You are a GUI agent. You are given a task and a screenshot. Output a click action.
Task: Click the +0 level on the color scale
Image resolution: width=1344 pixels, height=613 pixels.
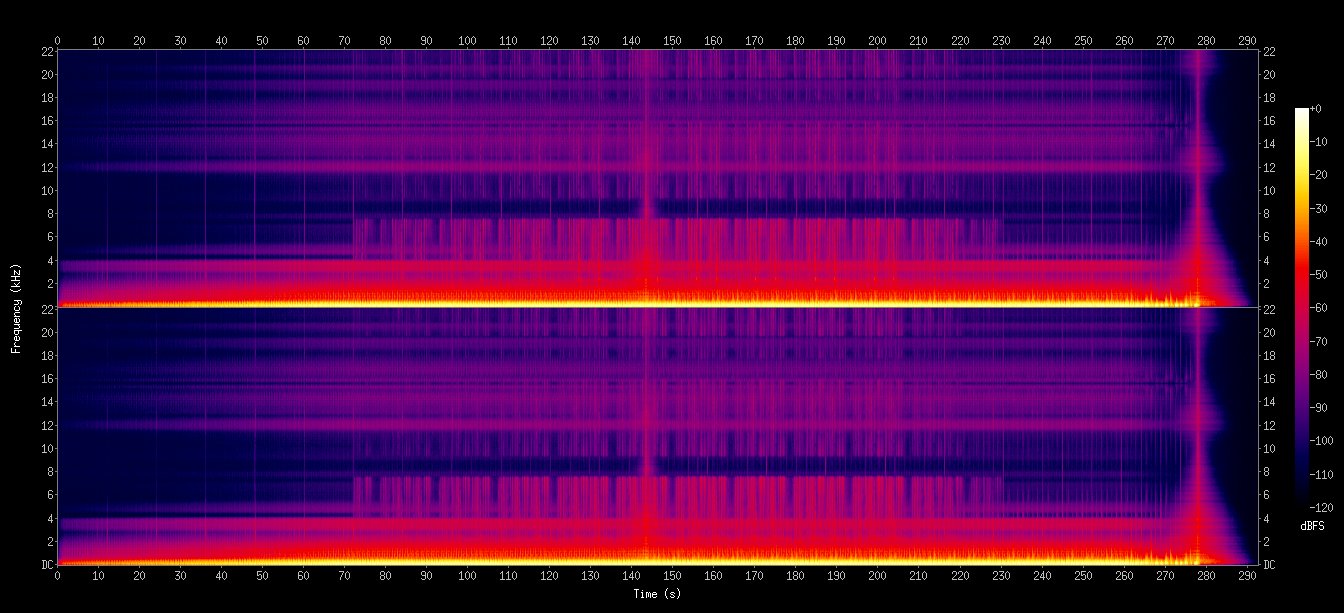click(1315, 108)
